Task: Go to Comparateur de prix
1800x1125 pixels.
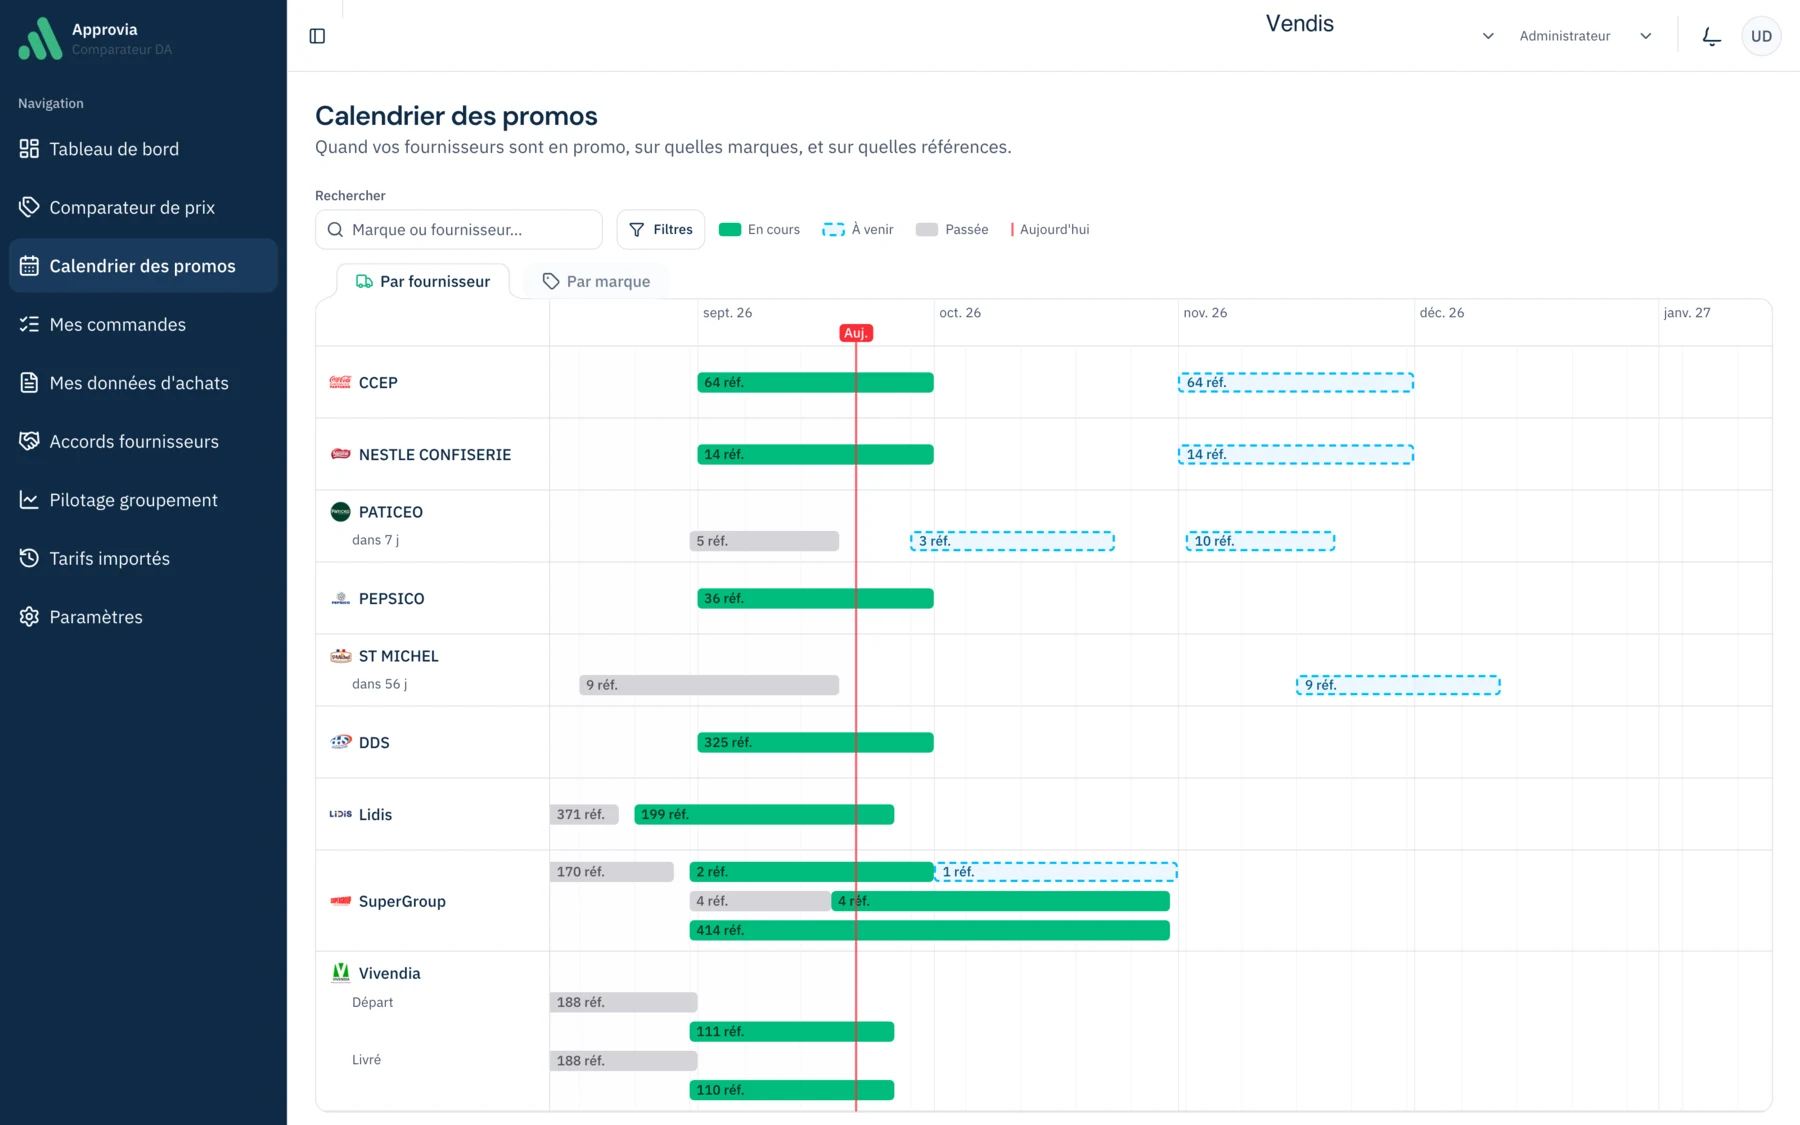Action: click(x=143, y=207)
